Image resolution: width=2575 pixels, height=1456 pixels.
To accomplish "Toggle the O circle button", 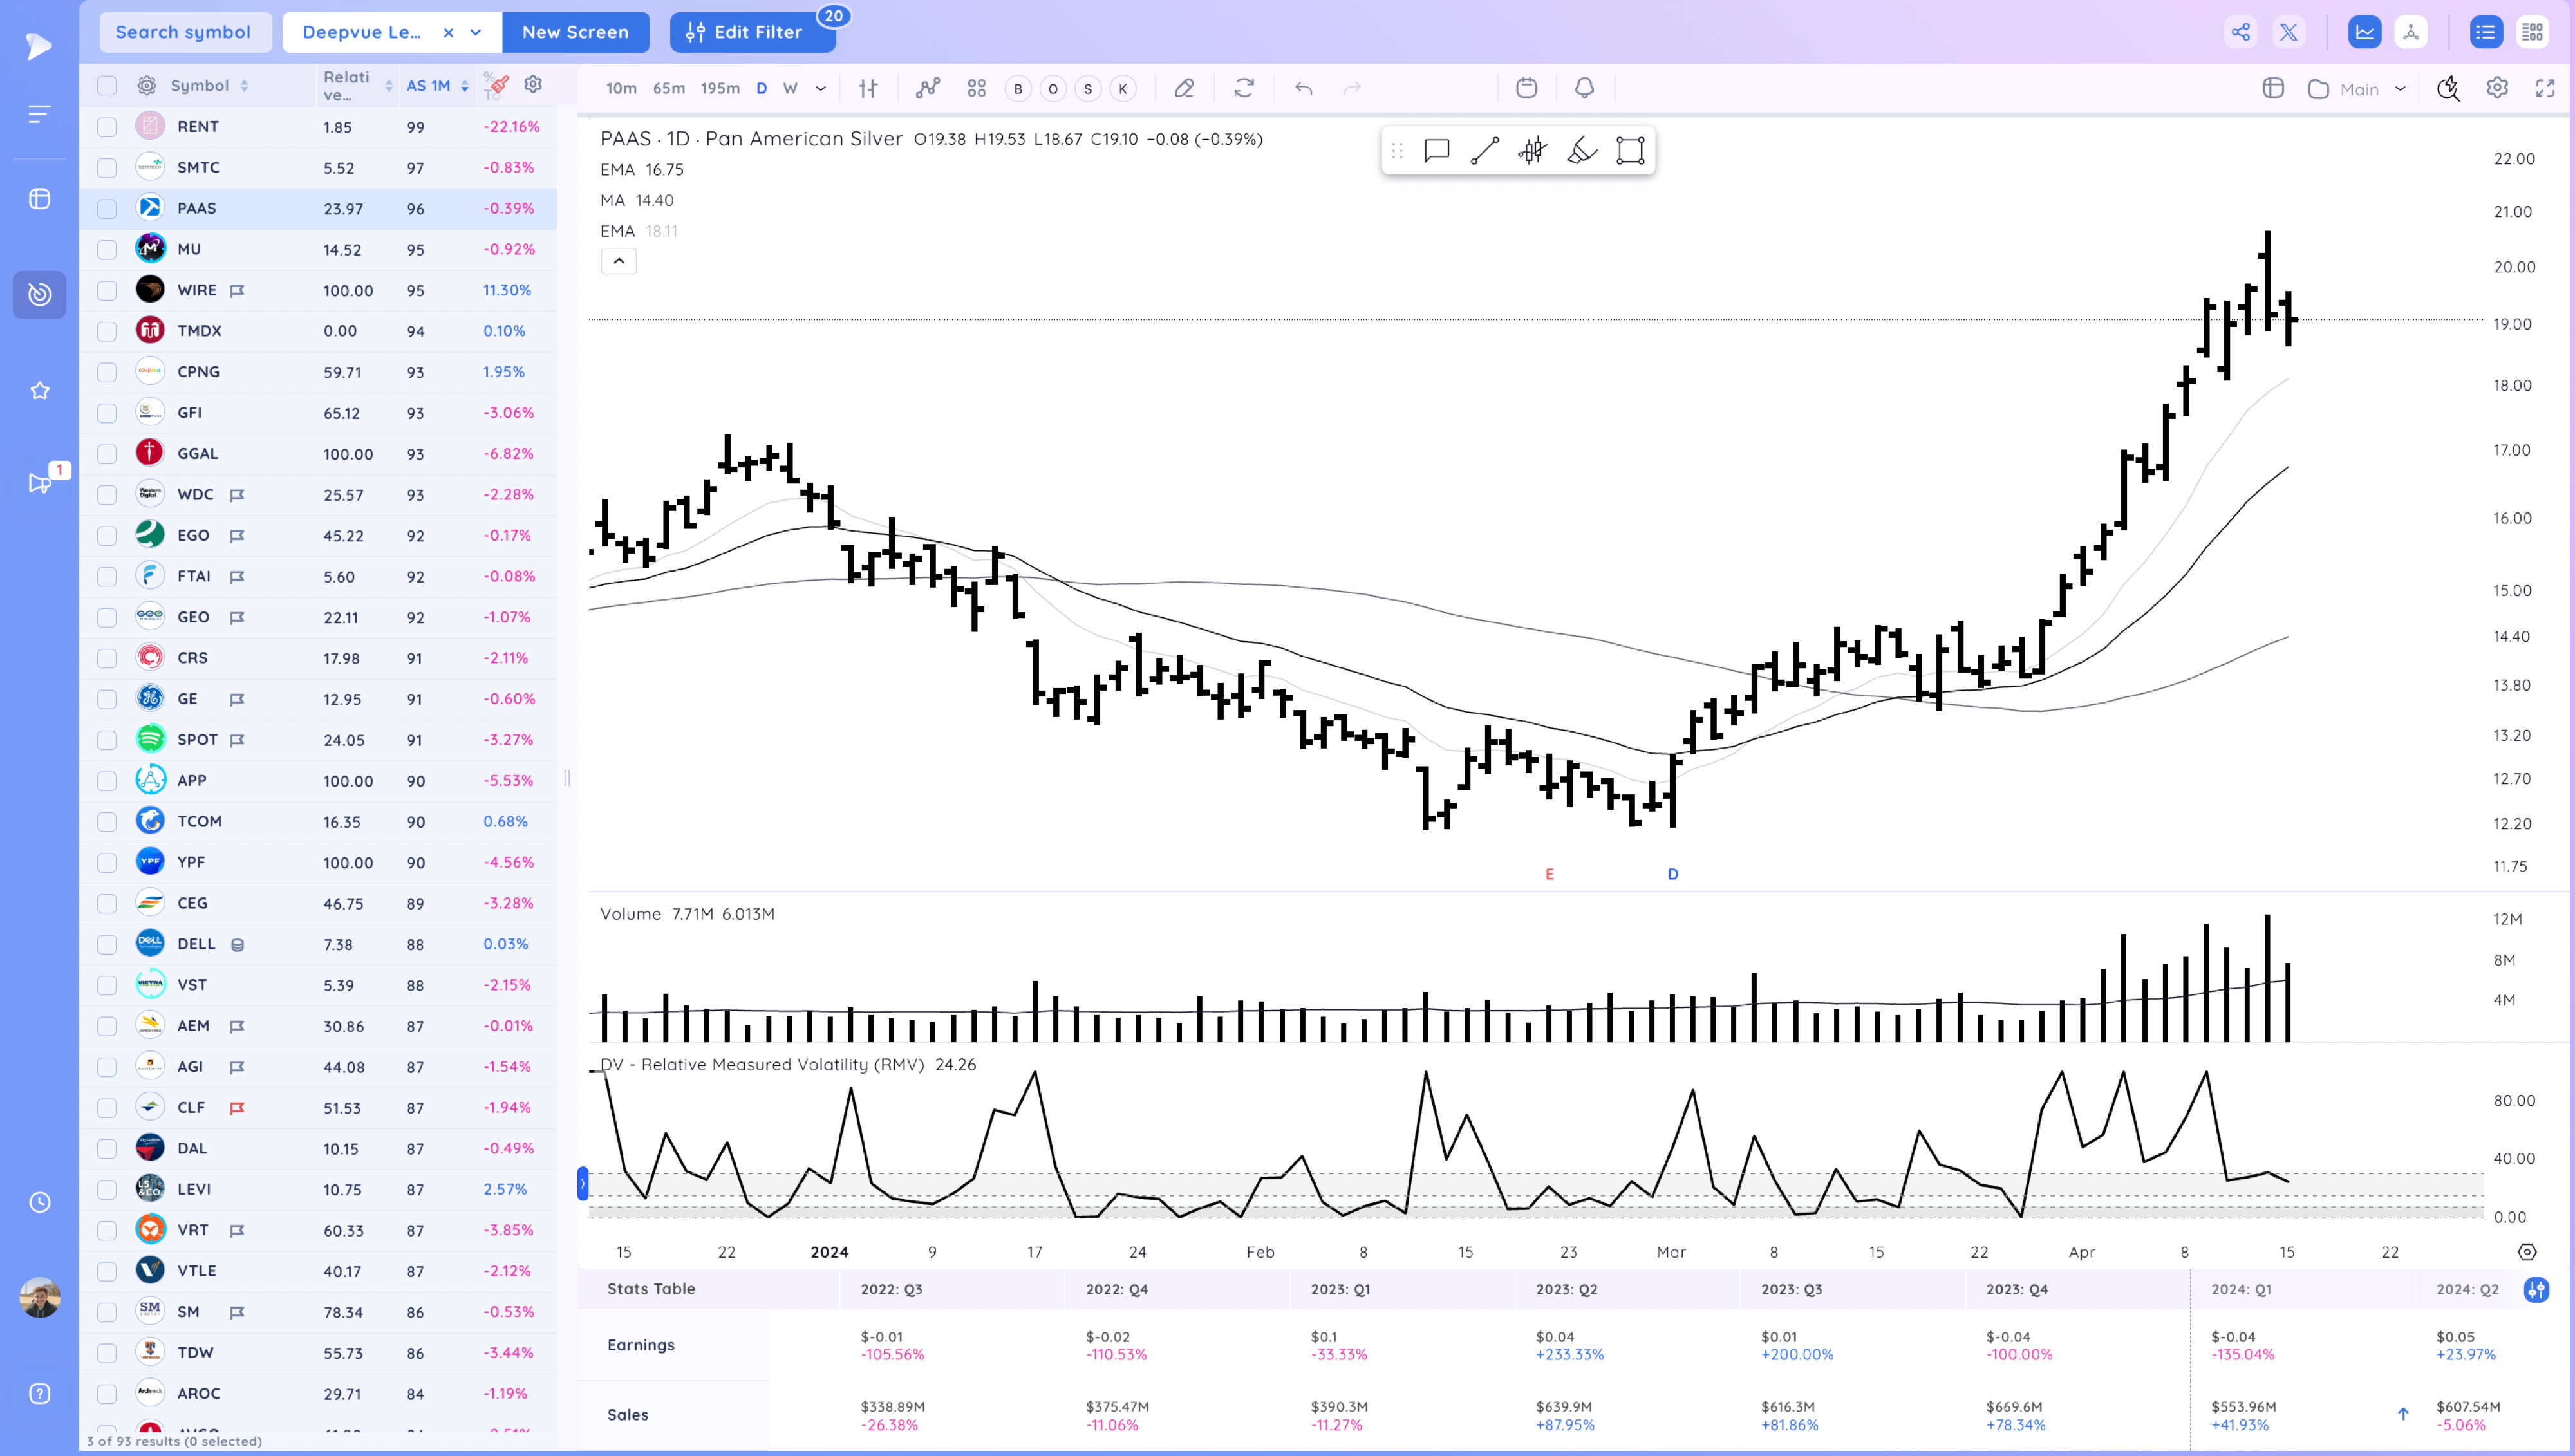I will [1053, 89].
